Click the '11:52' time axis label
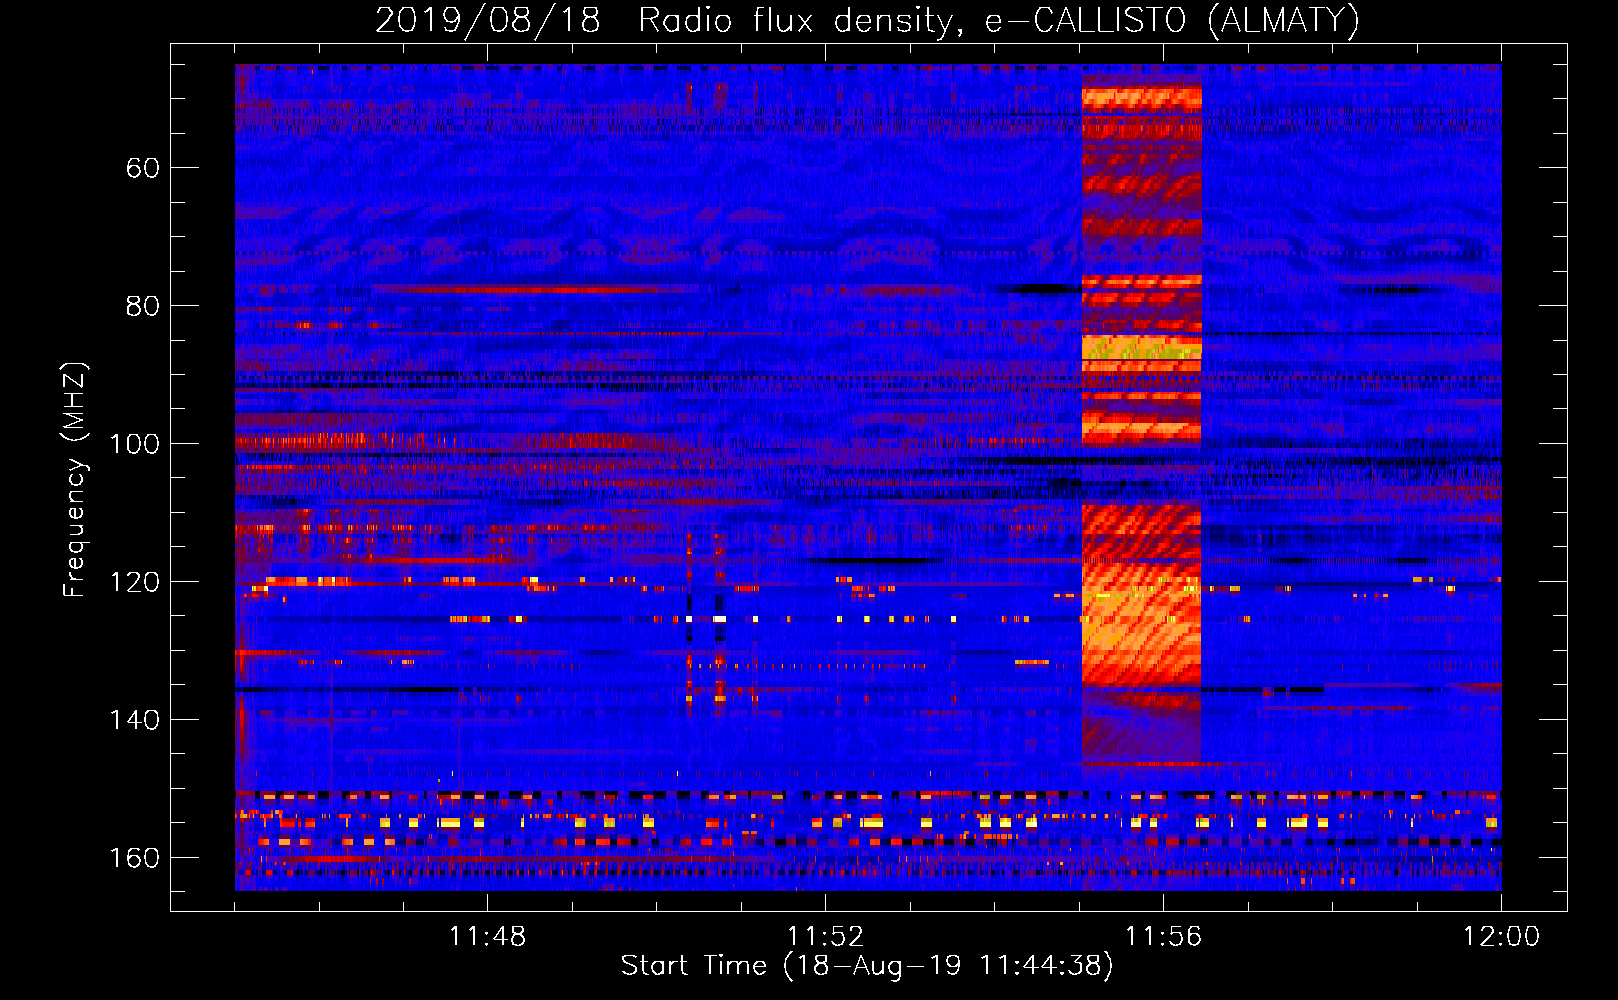 [x=825, y=937]
